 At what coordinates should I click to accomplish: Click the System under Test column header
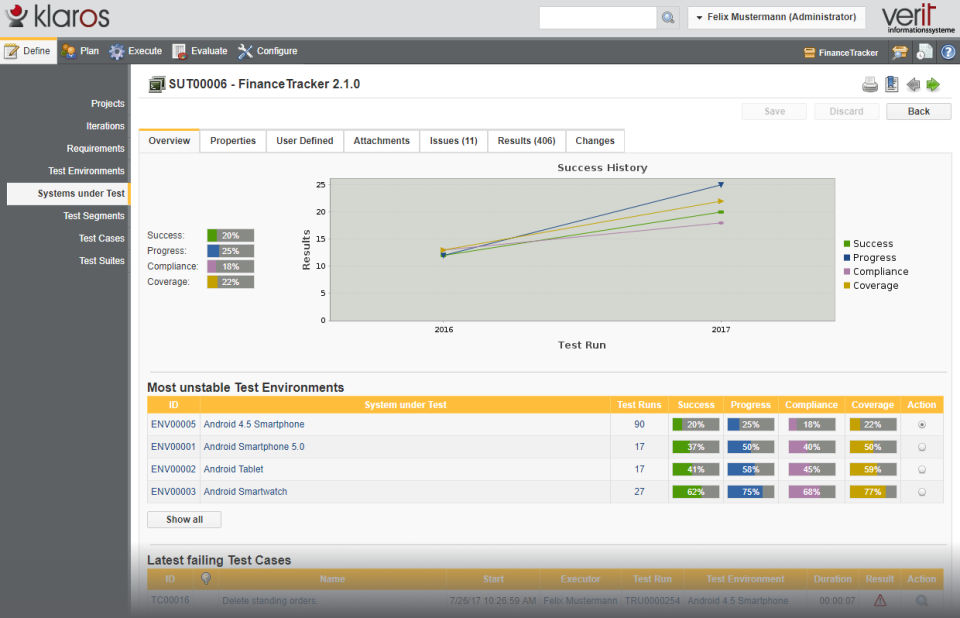tap(405, 405)
